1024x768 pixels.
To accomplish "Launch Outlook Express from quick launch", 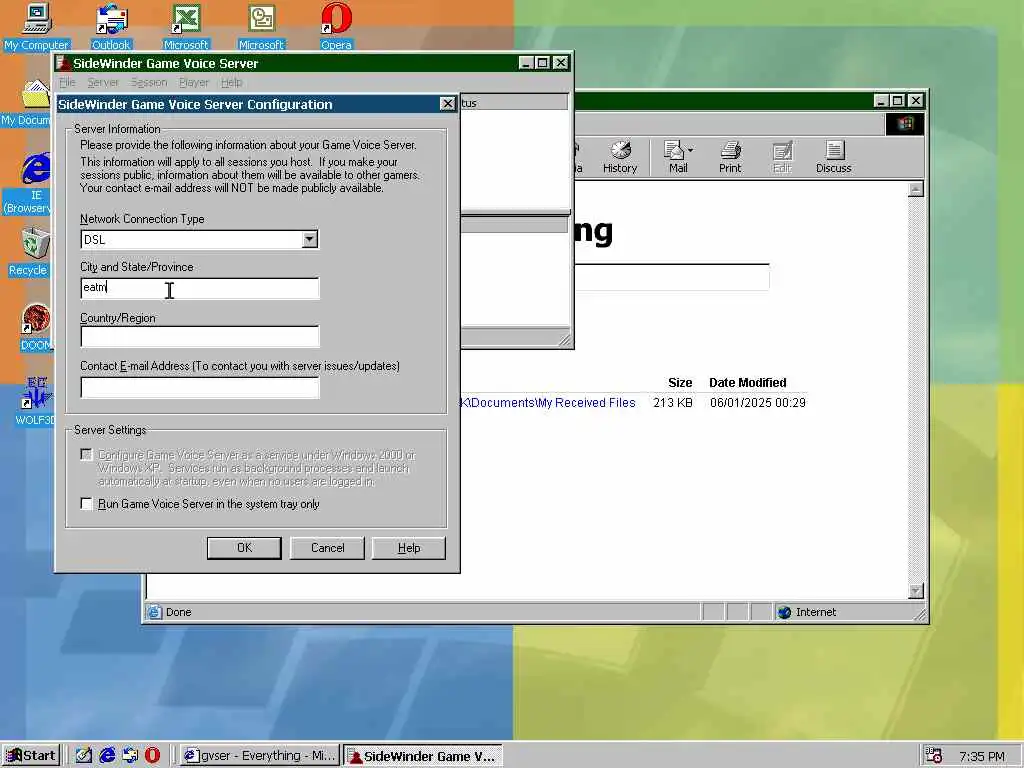I will [130, 756].
